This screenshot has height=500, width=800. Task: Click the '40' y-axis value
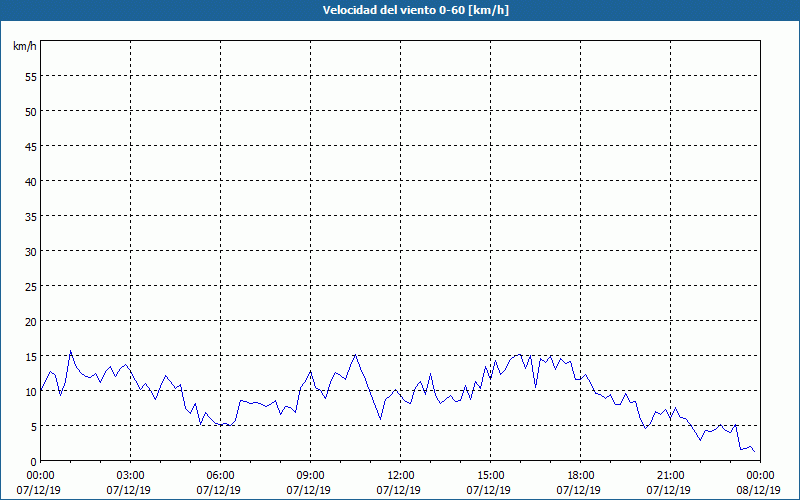pyautogui.click(x=31, y=182)
